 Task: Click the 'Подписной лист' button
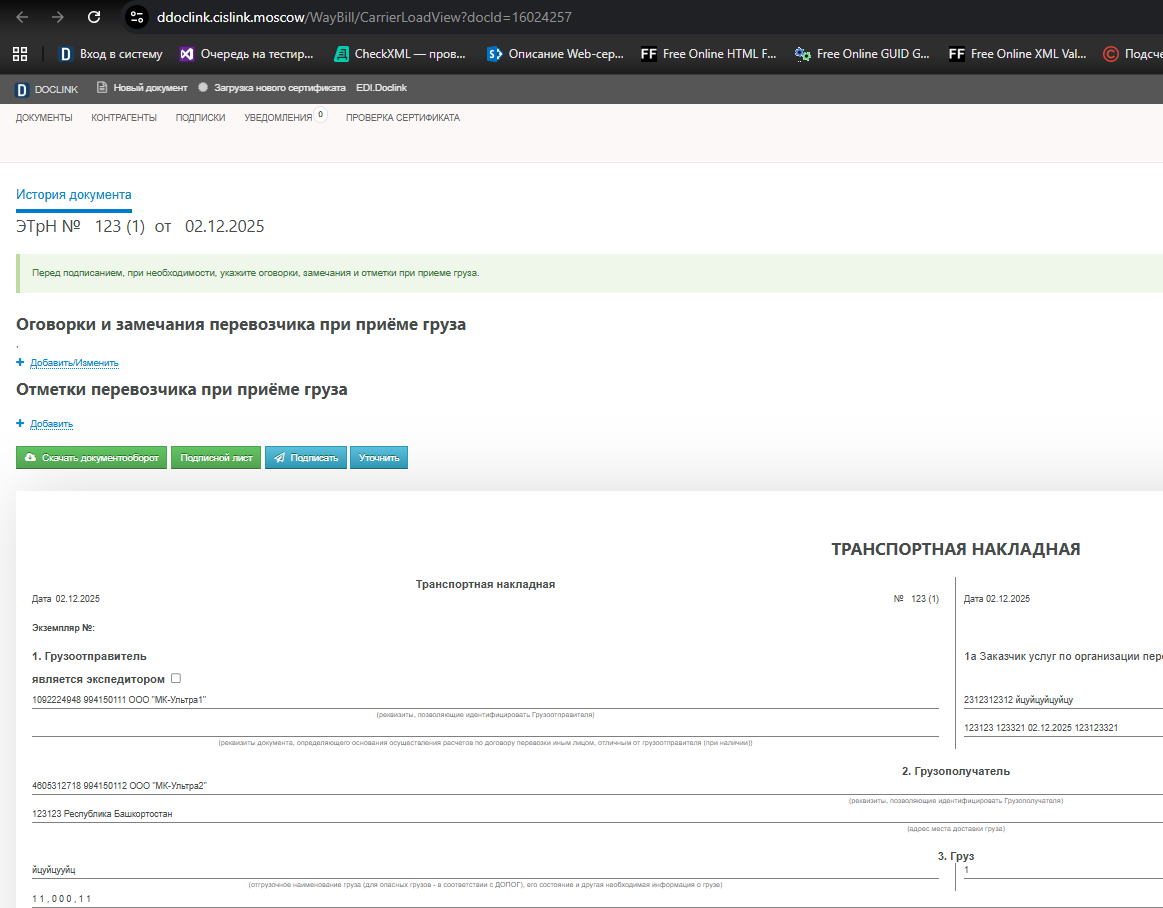point(216,458)
